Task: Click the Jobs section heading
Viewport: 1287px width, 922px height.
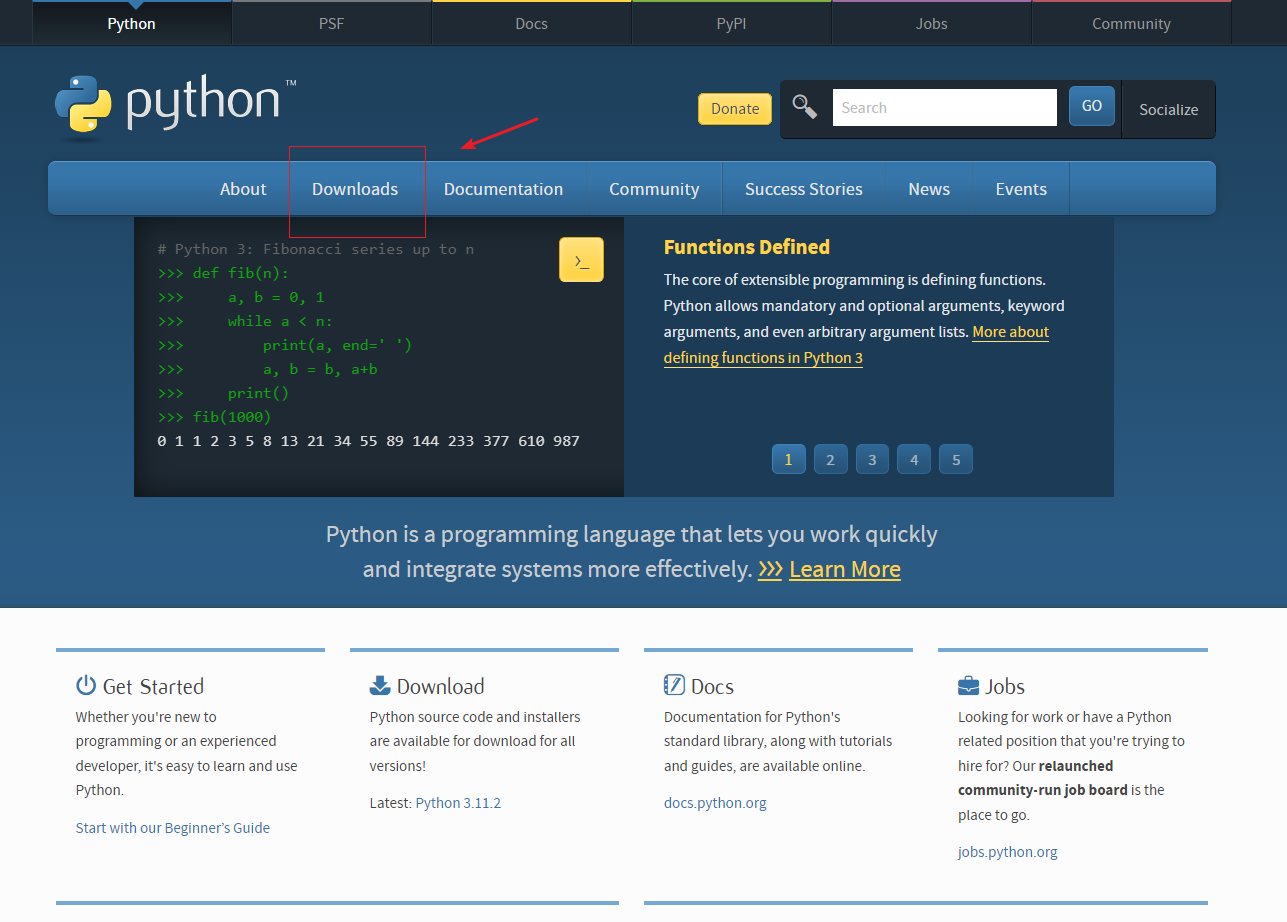Action: [x=1005, y=686]
